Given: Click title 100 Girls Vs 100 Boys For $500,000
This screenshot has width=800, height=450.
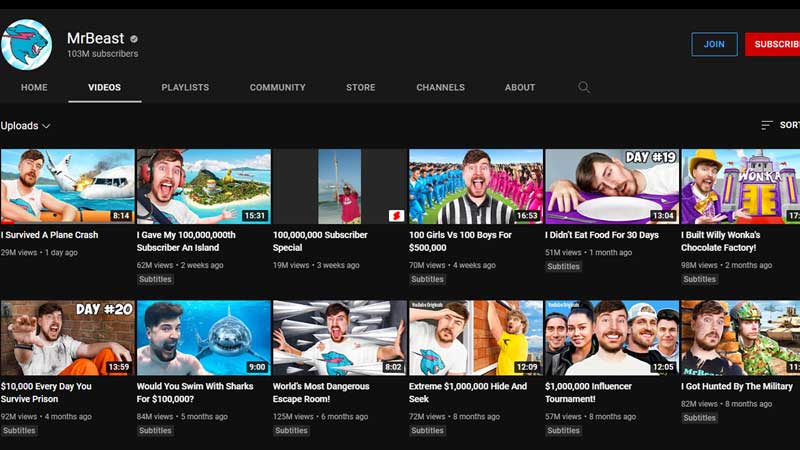Looking at the screenshot, I should point(460,241).
